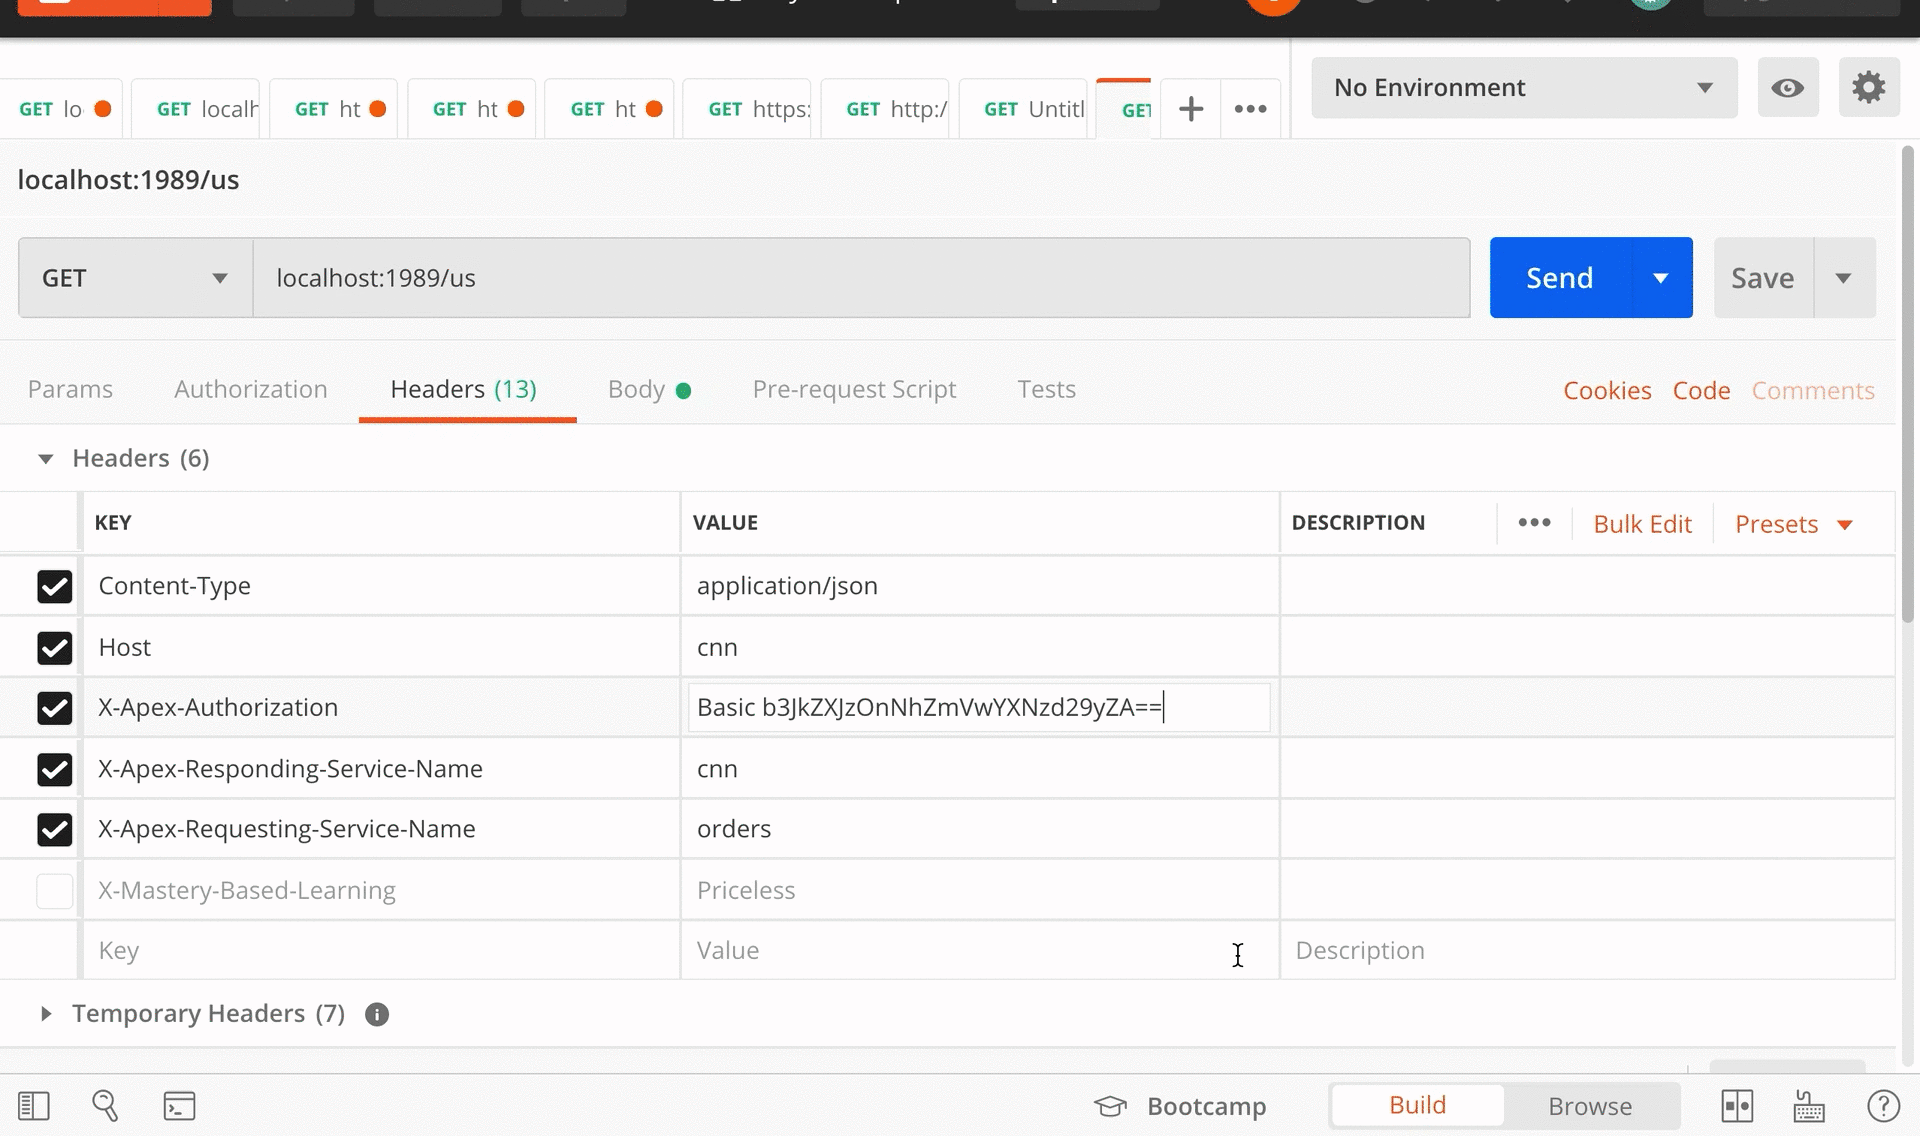Open the settings gear icon
This screenshot has height=1136, width=1920.
[1870, 87]
